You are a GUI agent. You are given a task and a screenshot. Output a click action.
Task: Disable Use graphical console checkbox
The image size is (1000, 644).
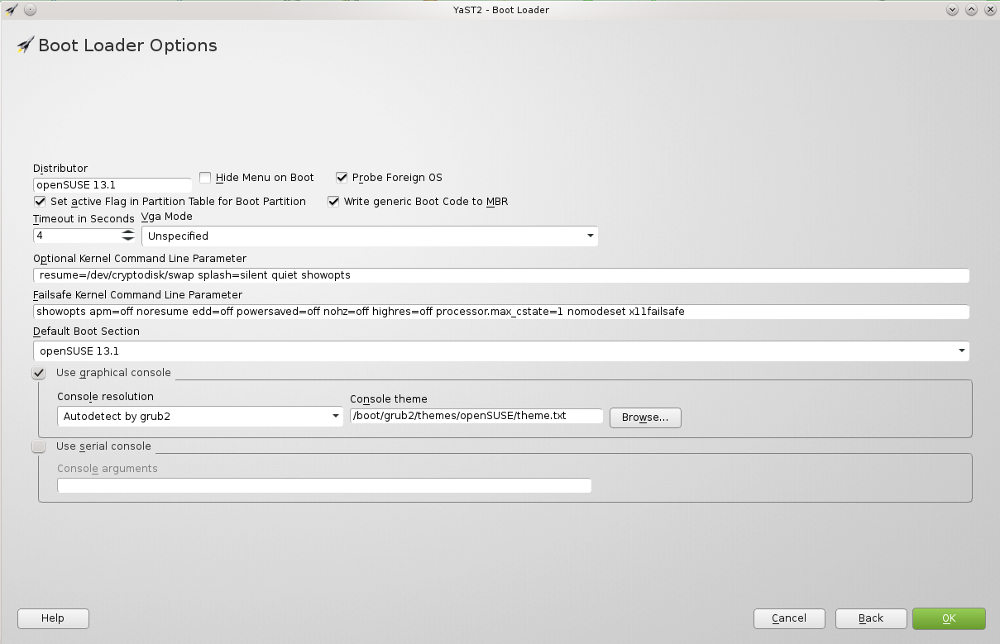tap(39, 373)
